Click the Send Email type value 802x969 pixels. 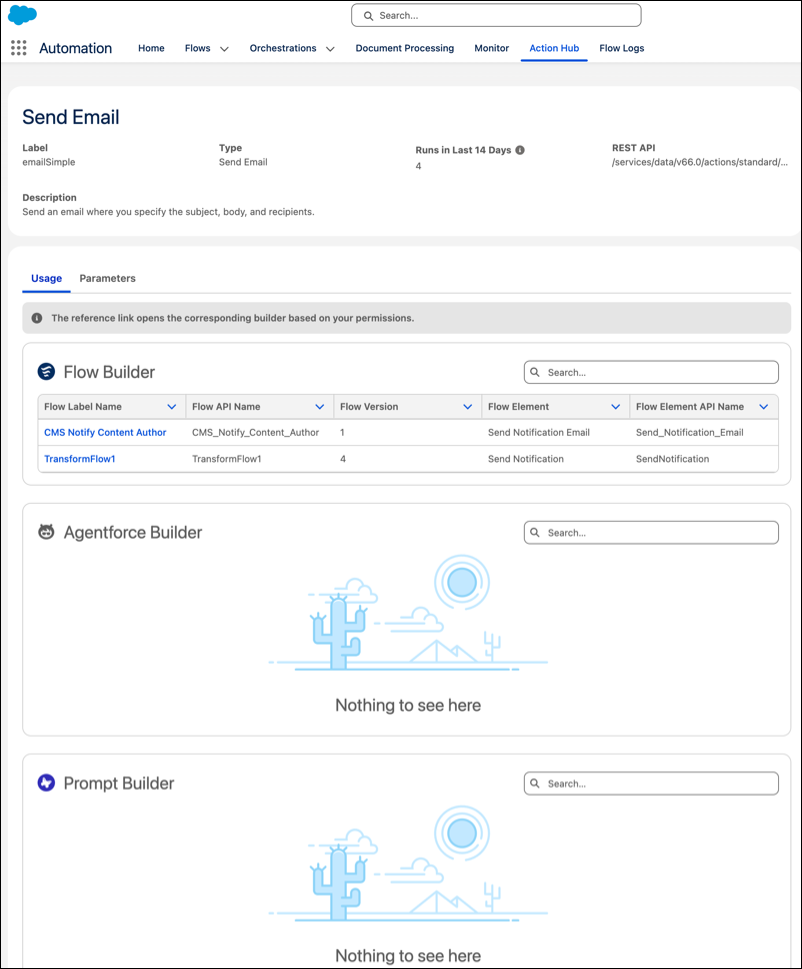[x=243, y=163]
